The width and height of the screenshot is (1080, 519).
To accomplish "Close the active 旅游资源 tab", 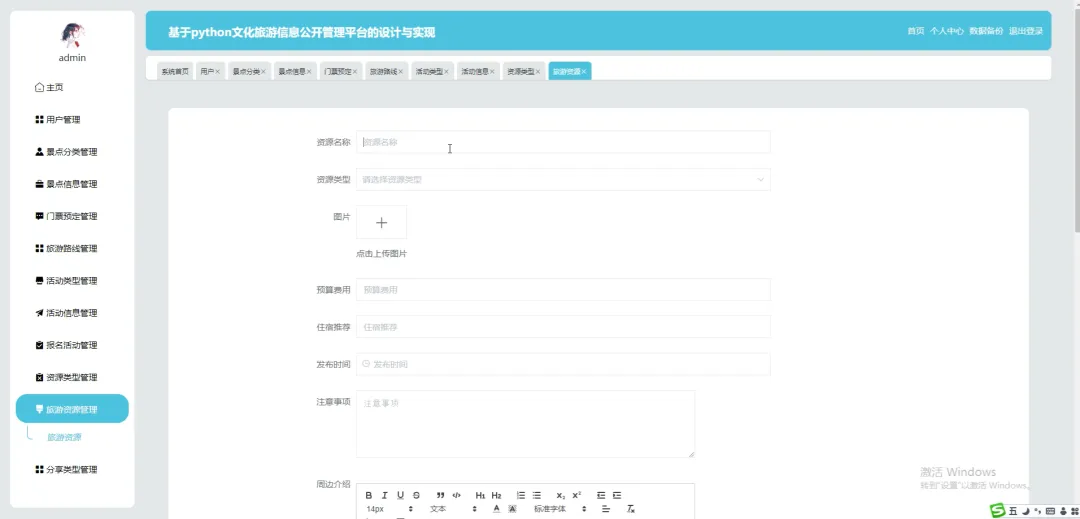I will point(583,72).
